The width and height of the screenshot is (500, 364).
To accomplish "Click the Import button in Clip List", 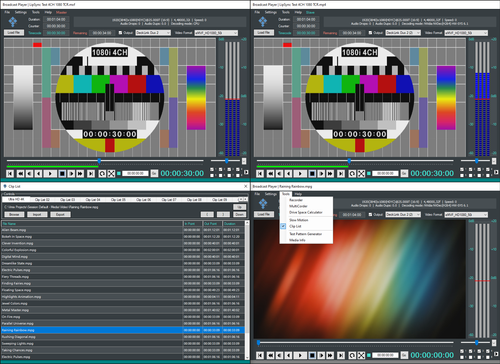I will 37,214.
